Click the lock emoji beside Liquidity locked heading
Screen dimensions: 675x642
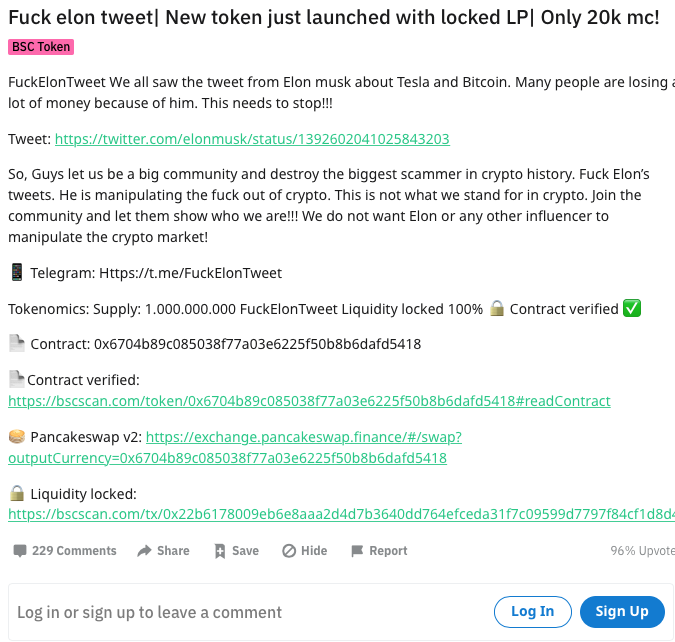tap(17, 493)
